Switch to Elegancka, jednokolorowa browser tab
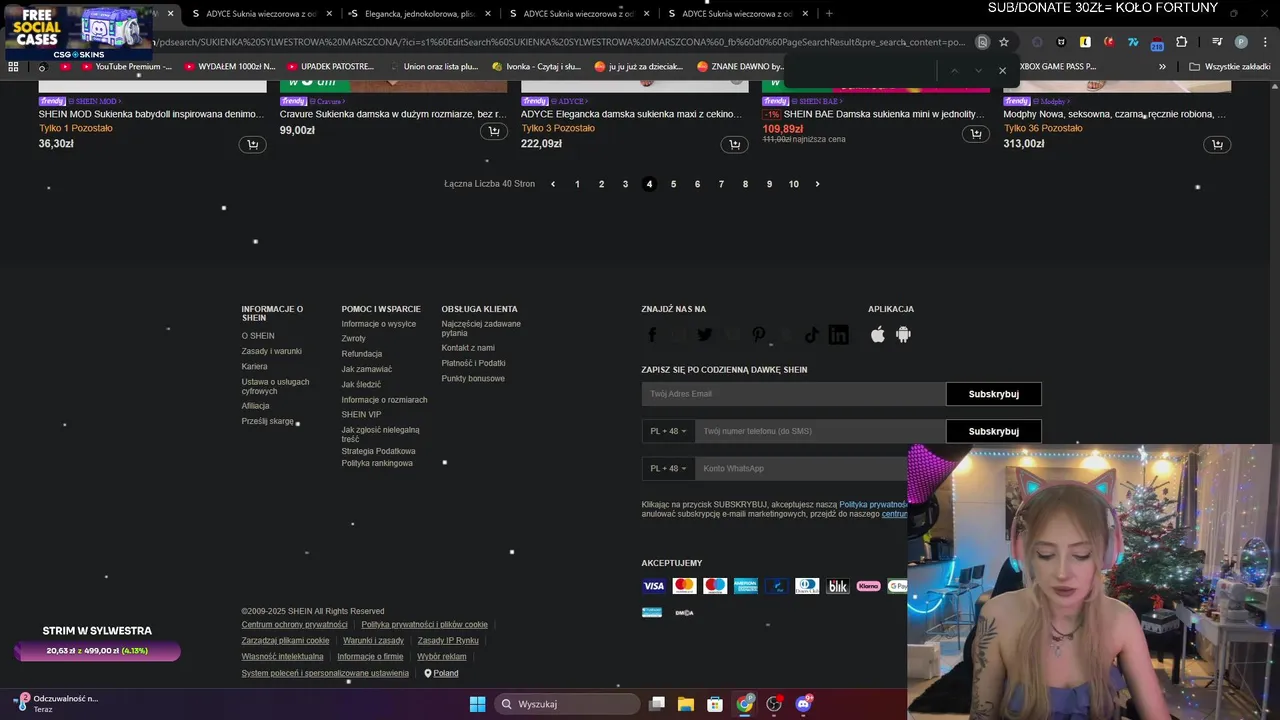The width and height of the screenshot is (1280, 720). click(418, 14)
